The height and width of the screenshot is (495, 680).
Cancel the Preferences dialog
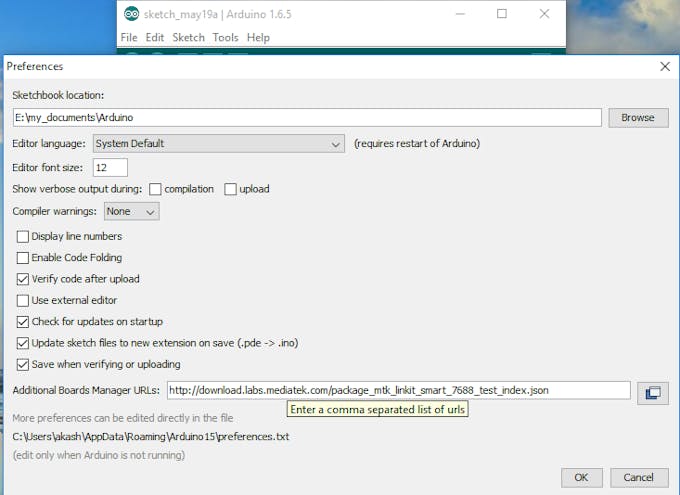[x=639, y=478]
